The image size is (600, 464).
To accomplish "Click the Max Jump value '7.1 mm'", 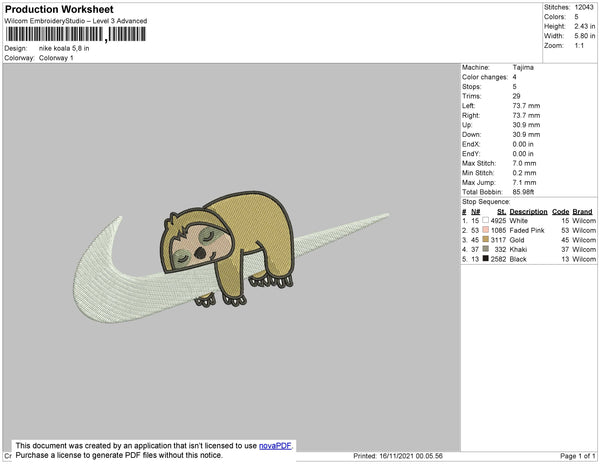I will [524, 182].
